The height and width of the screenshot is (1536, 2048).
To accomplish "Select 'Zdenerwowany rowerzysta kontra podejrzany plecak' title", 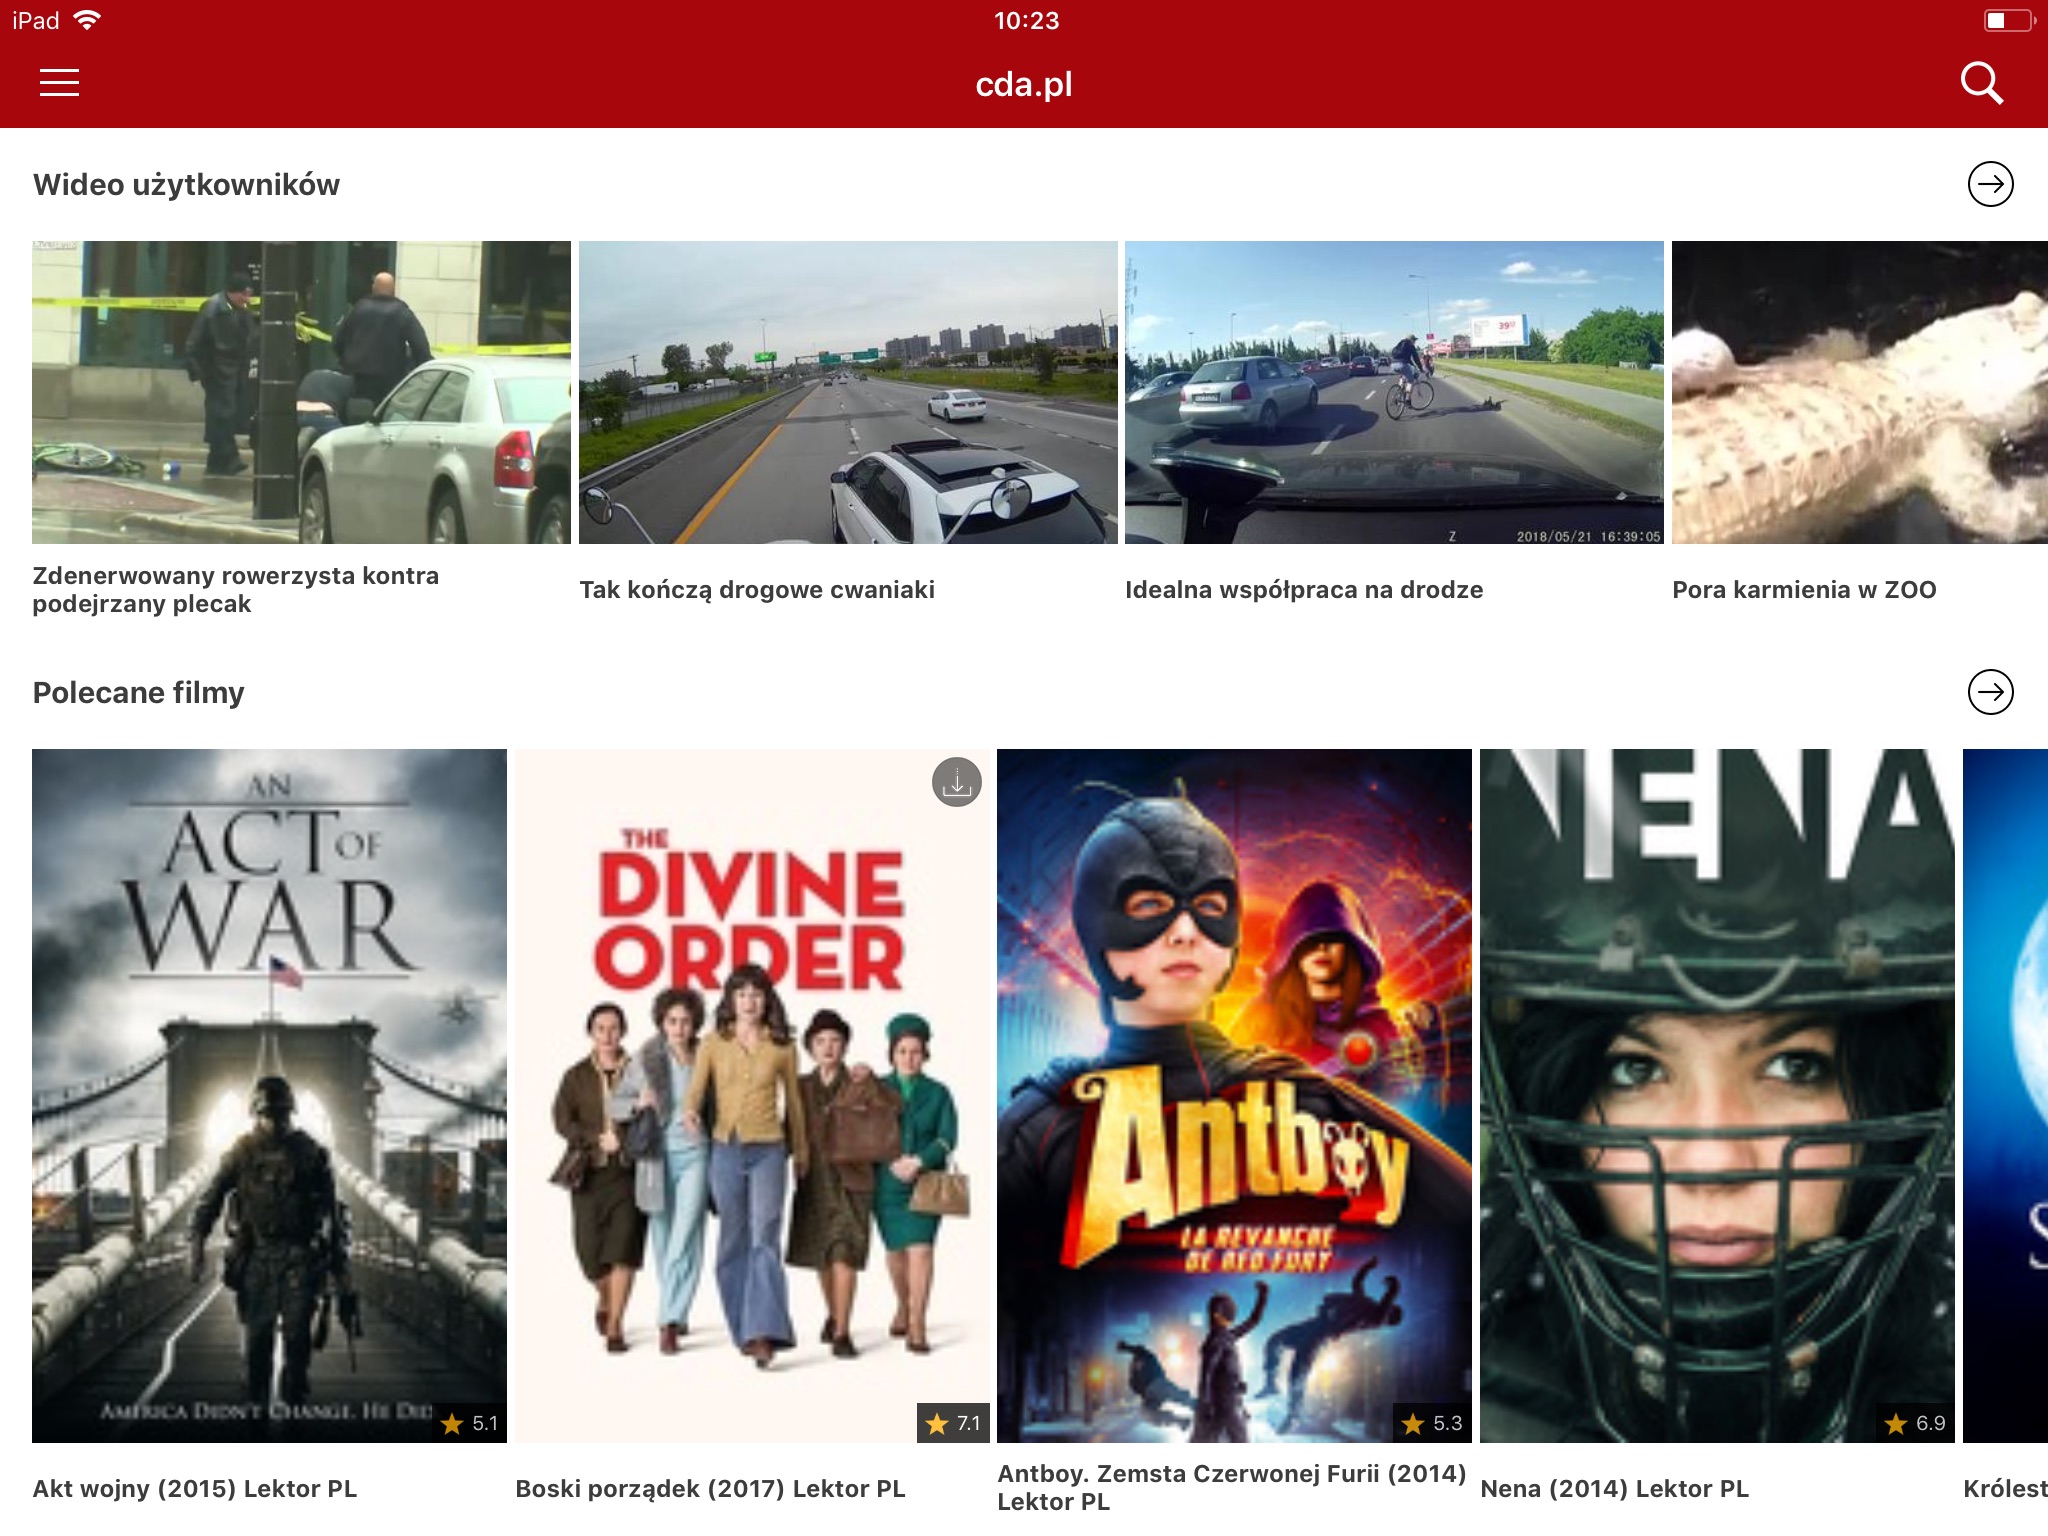I will [x=236, y=590].
